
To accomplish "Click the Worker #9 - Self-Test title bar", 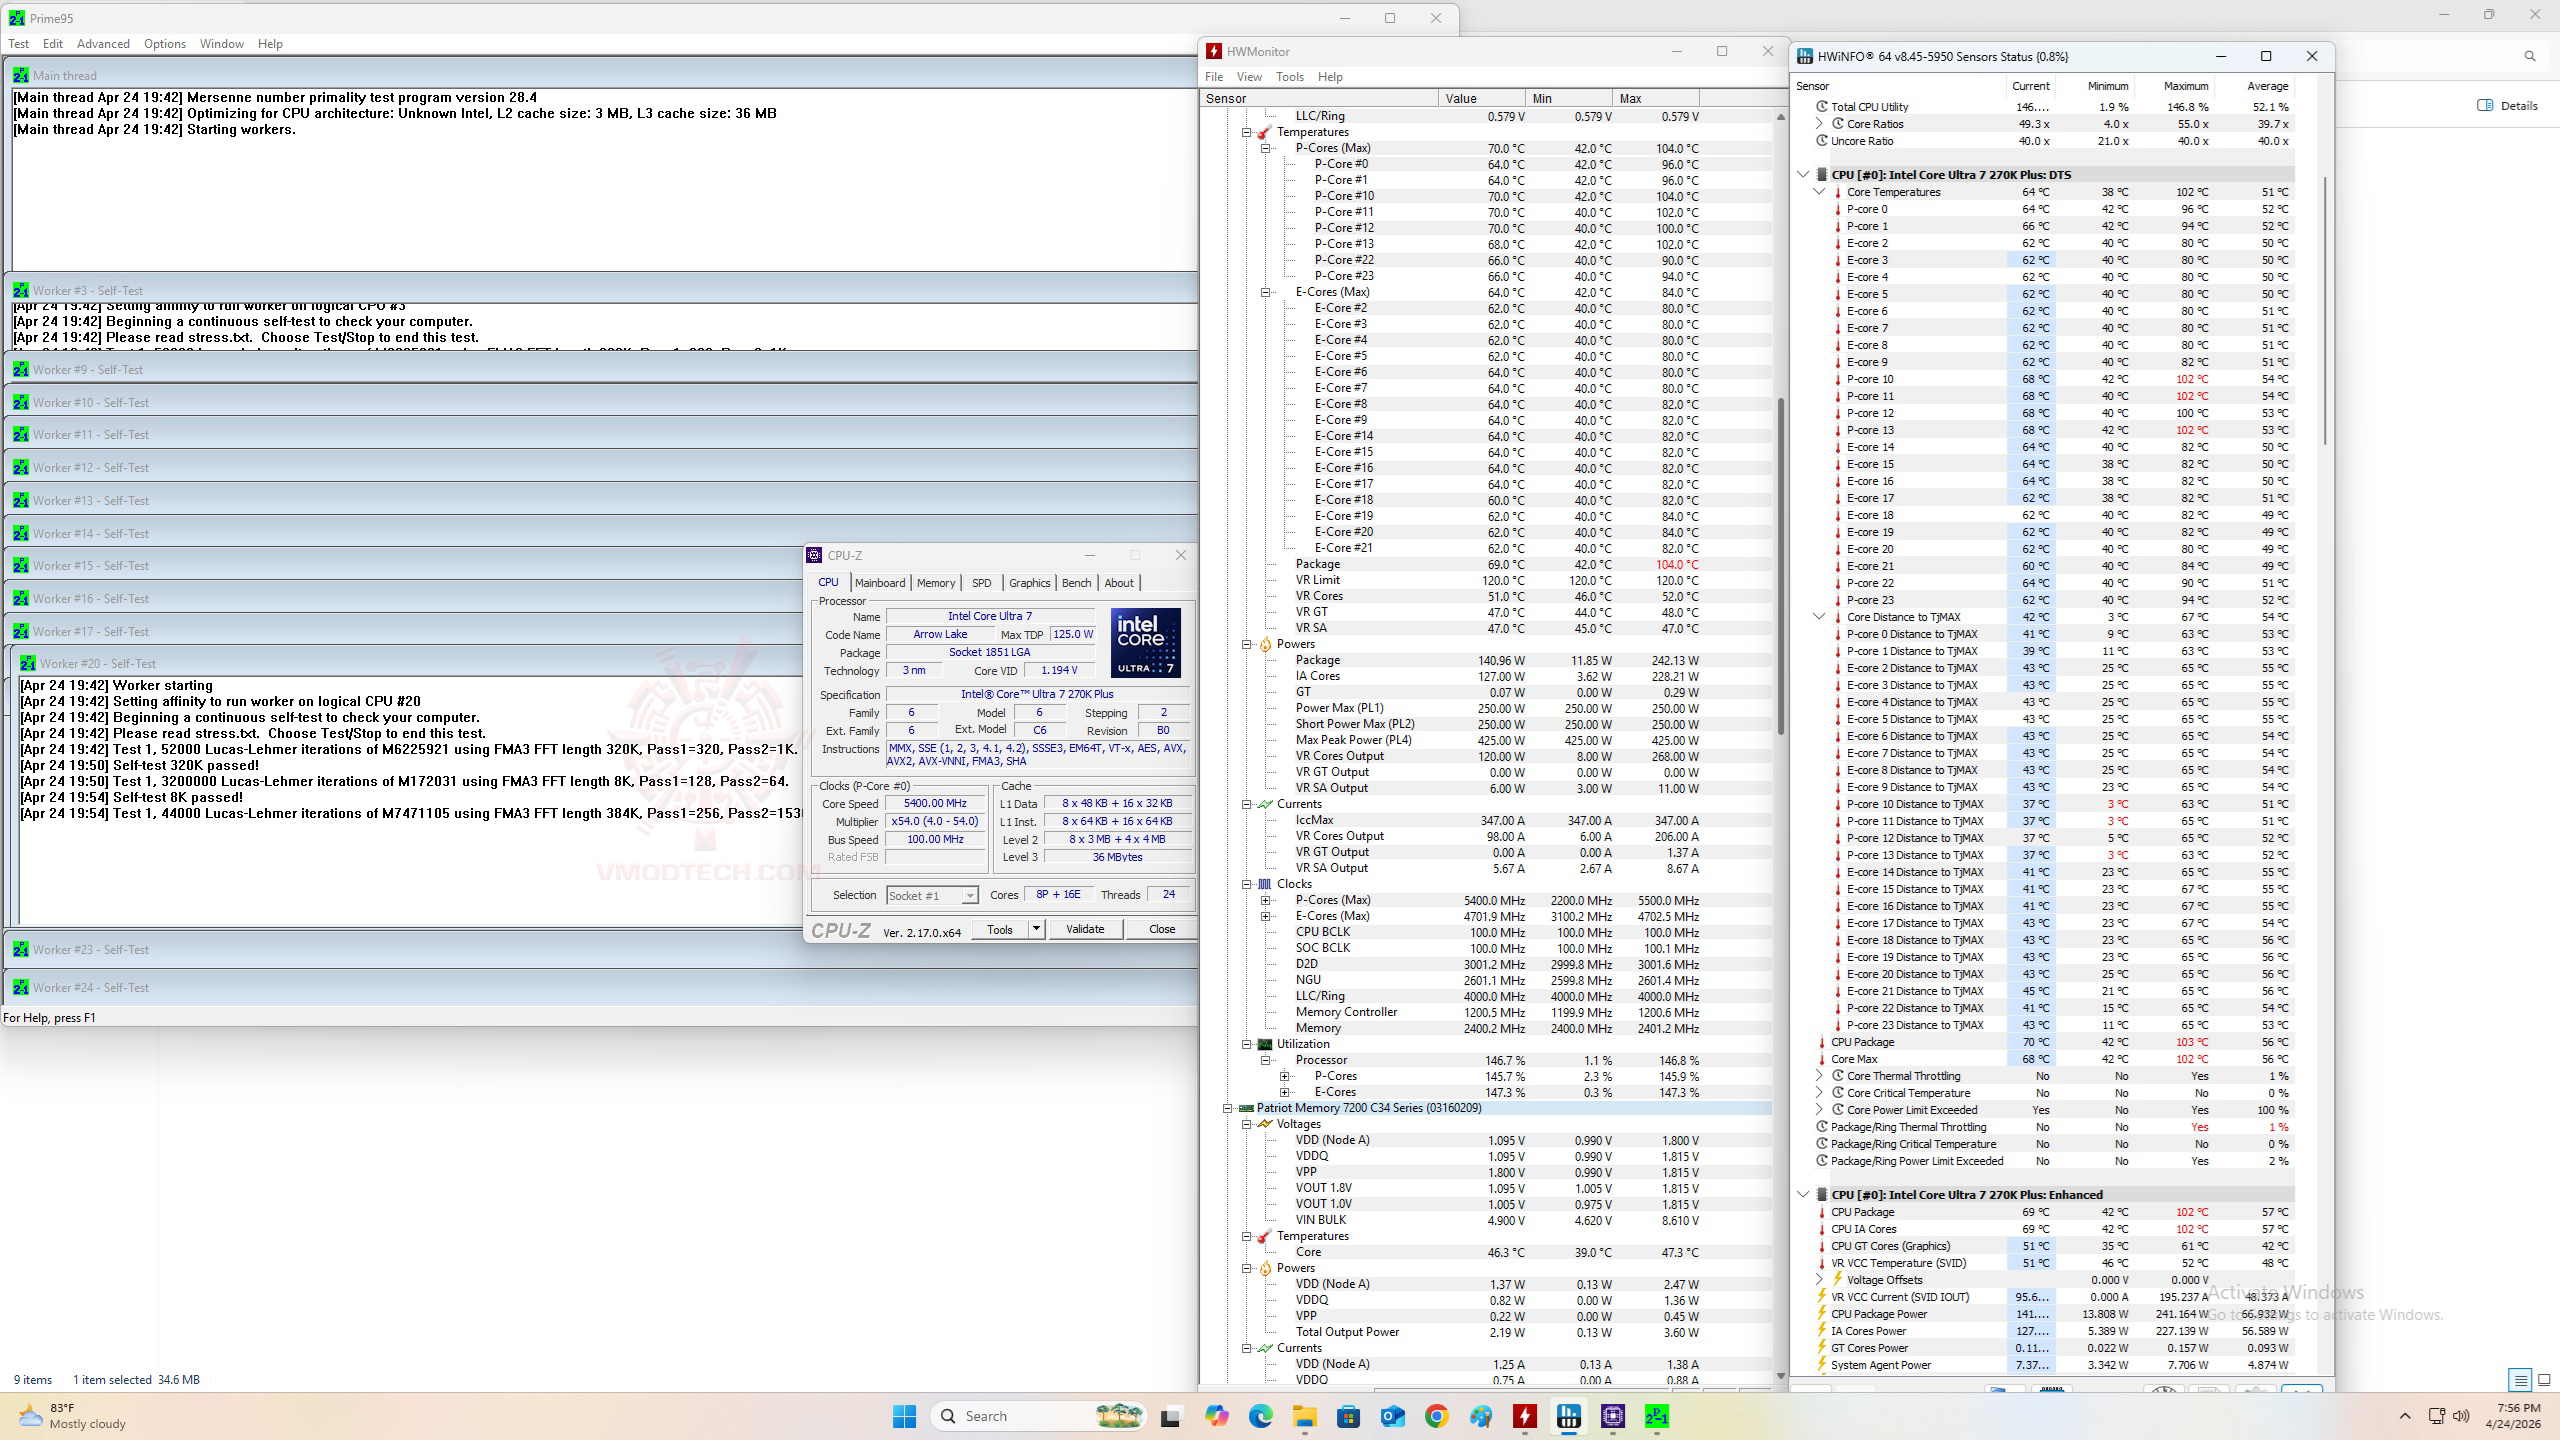I will pyautogui.click(x=601, y=369).
